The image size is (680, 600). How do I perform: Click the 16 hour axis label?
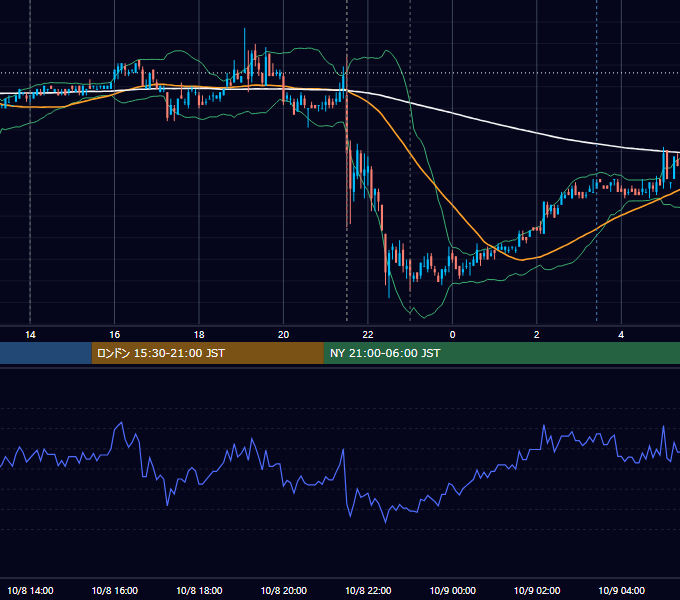pos(114,335)
